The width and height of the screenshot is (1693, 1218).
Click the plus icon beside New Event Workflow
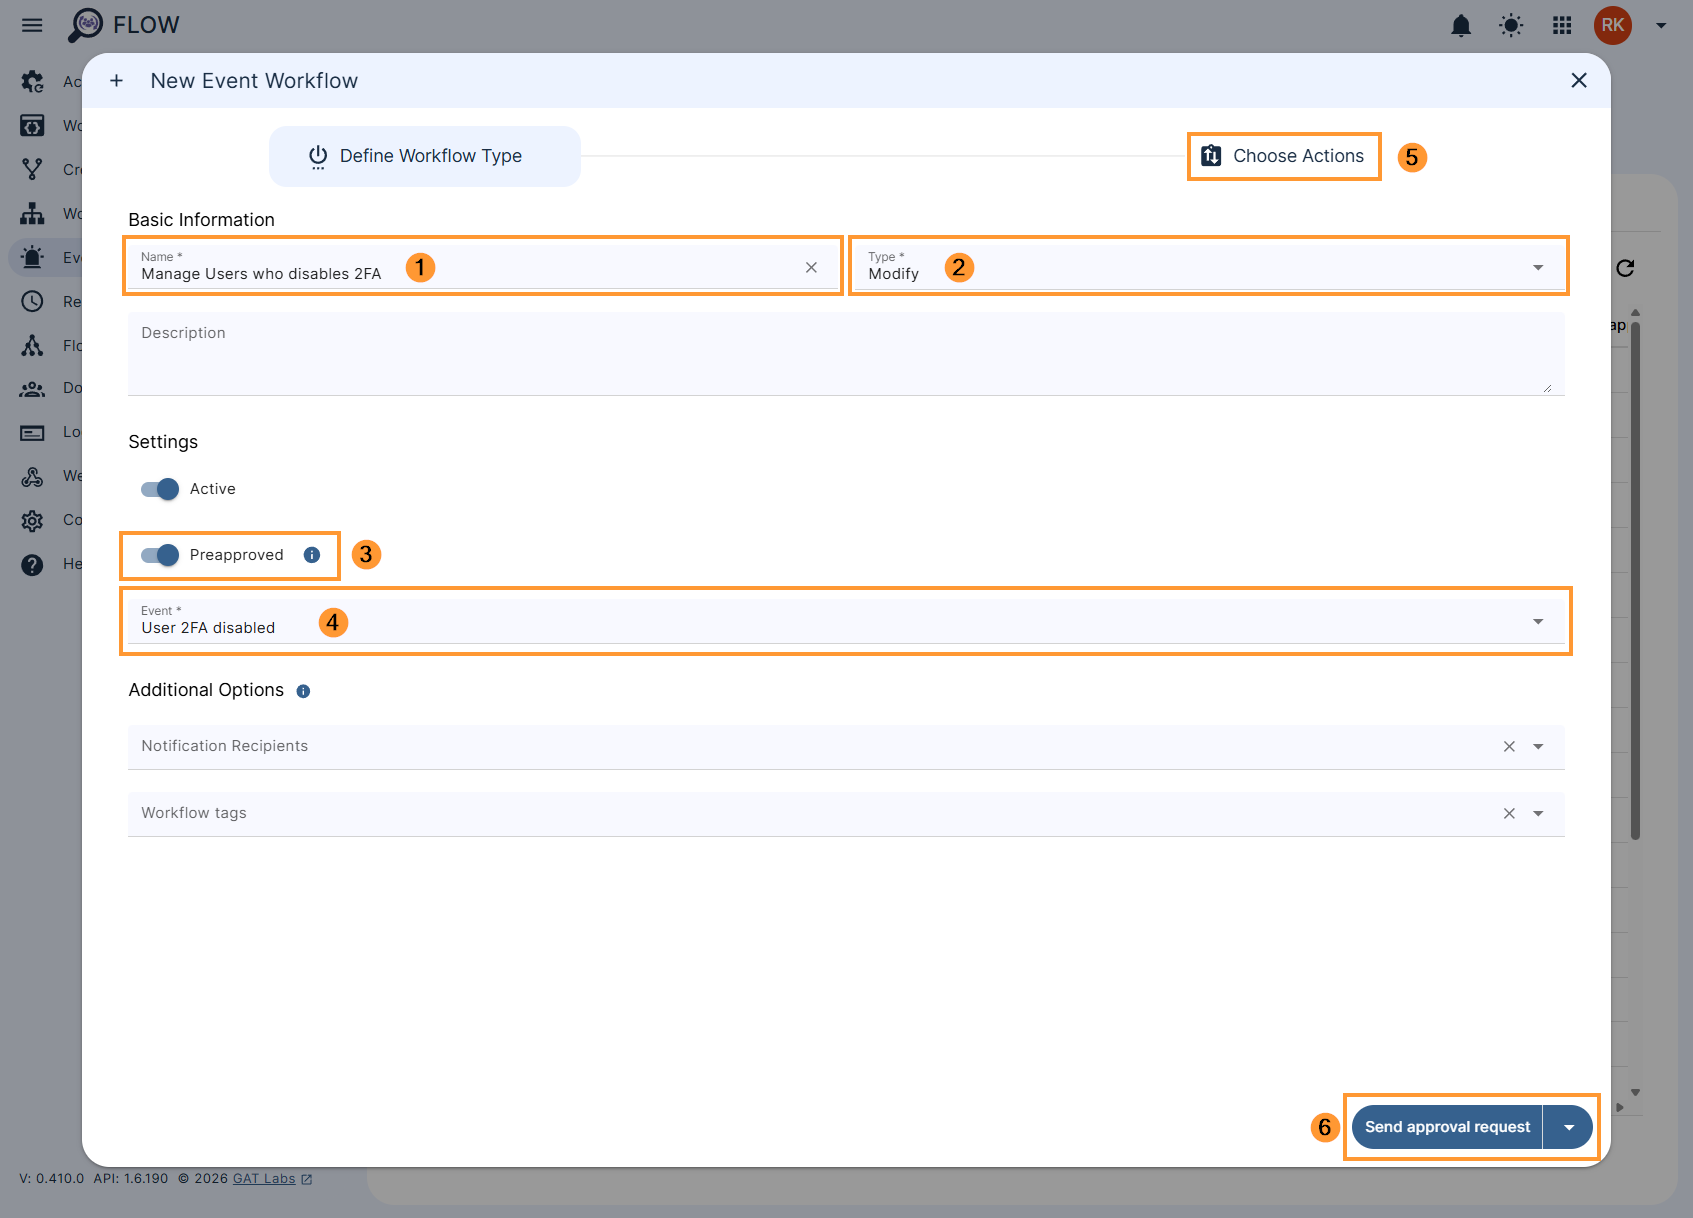point(116,80)
